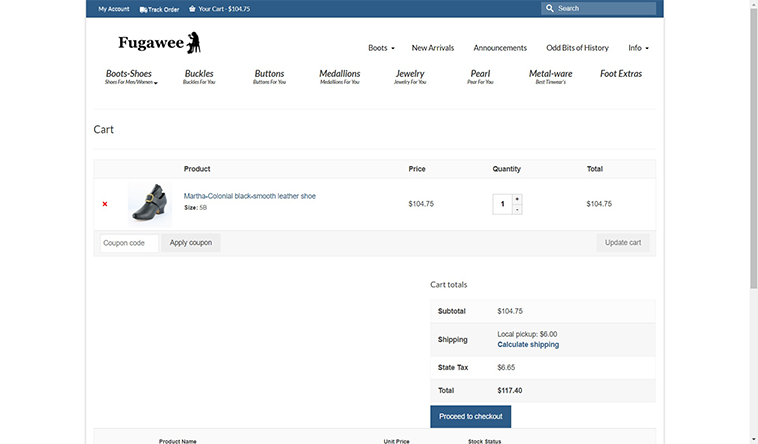Viewport: 758px width, 444px height.
Task: Open the Announcements menu item
Action: pyautogui.click(x=500, y=48)
